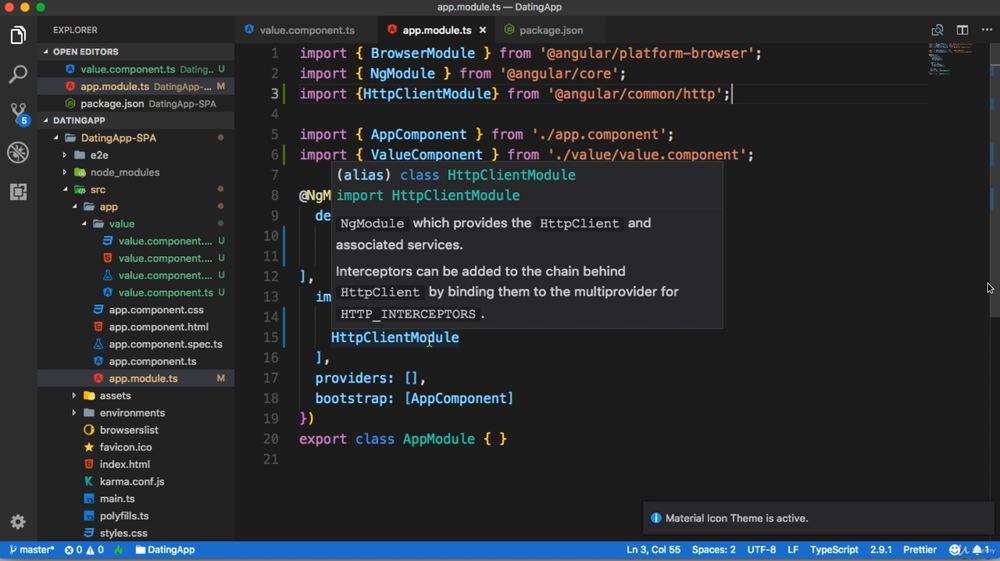
Task: Click Prettier in the status bar
Action: pyautogui.click(x=920, y=550)
